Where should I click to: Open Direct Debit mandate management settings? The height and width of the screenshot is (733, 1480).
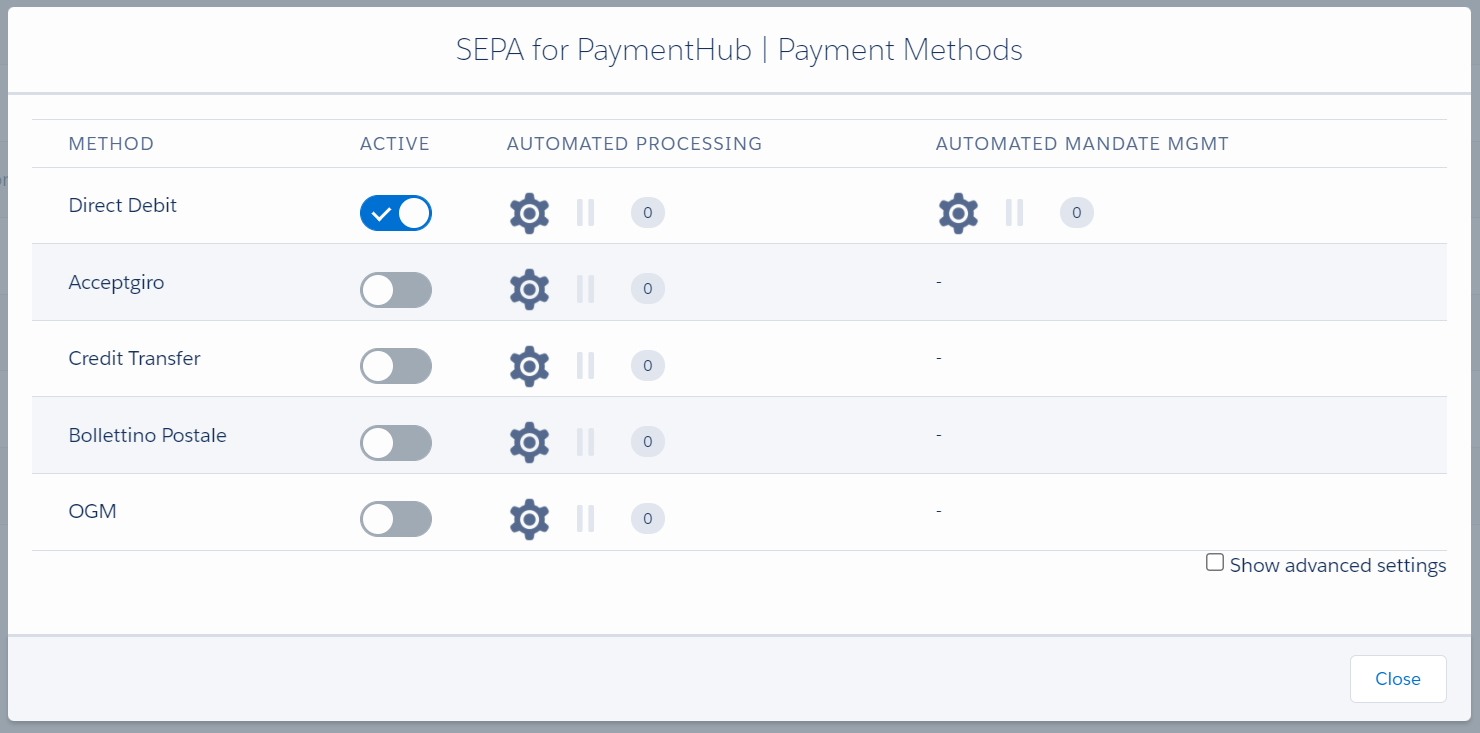[x=957, y=213]
